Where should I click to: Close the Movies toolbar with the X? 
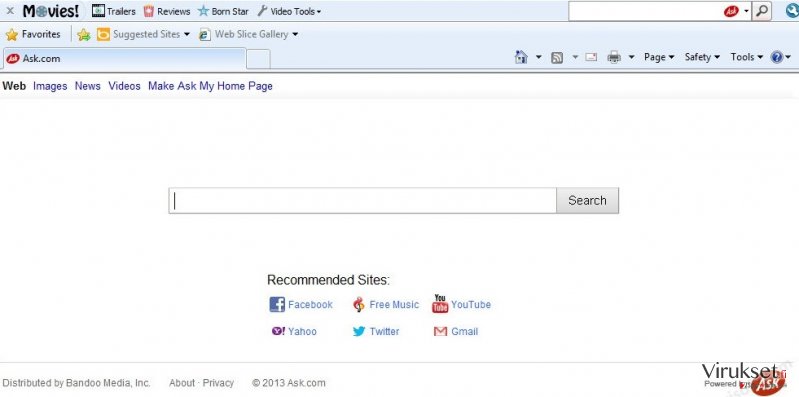[x=10, y=11]
